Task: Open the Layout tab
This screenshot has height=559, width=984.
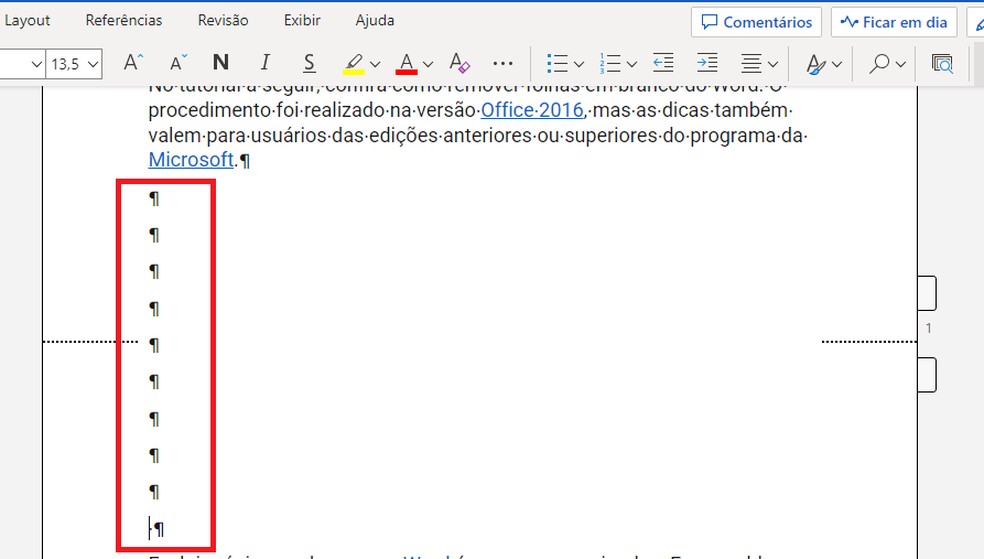Action: click(x=27, y=21)
